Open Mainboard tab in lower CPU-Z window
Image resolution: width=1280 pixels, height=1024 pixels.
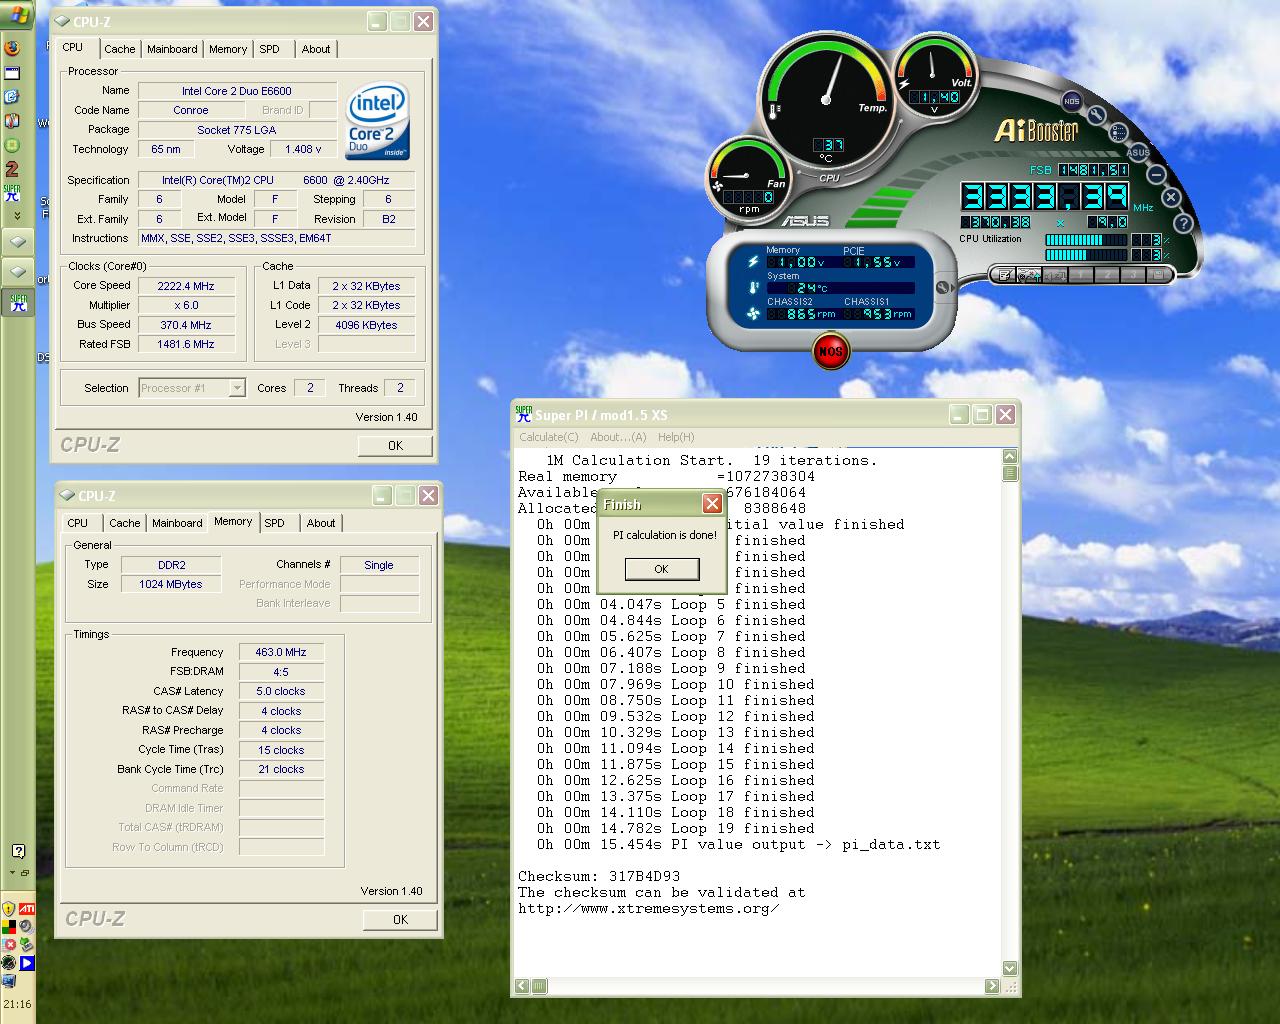pyautogui.click(x=177, y=523)
